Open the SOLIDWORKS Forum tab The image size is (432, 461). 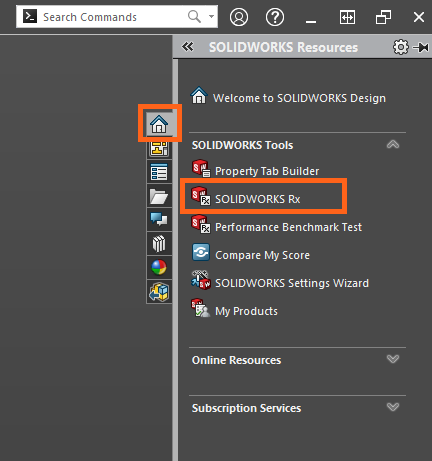pos(159,220)
